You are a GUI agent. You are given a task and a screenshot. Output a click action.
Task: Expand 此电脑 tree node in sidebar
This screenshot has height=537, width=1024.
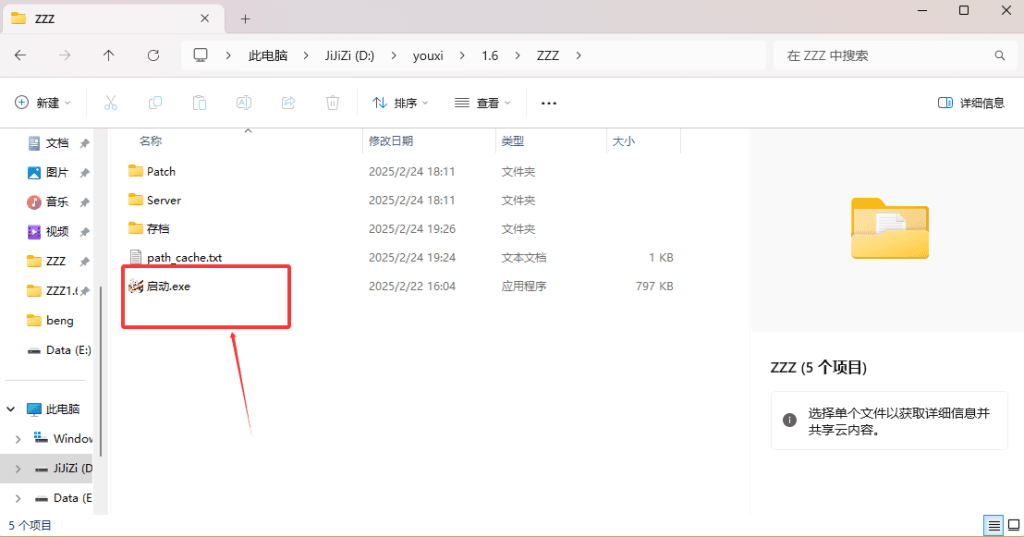point(14,409)
